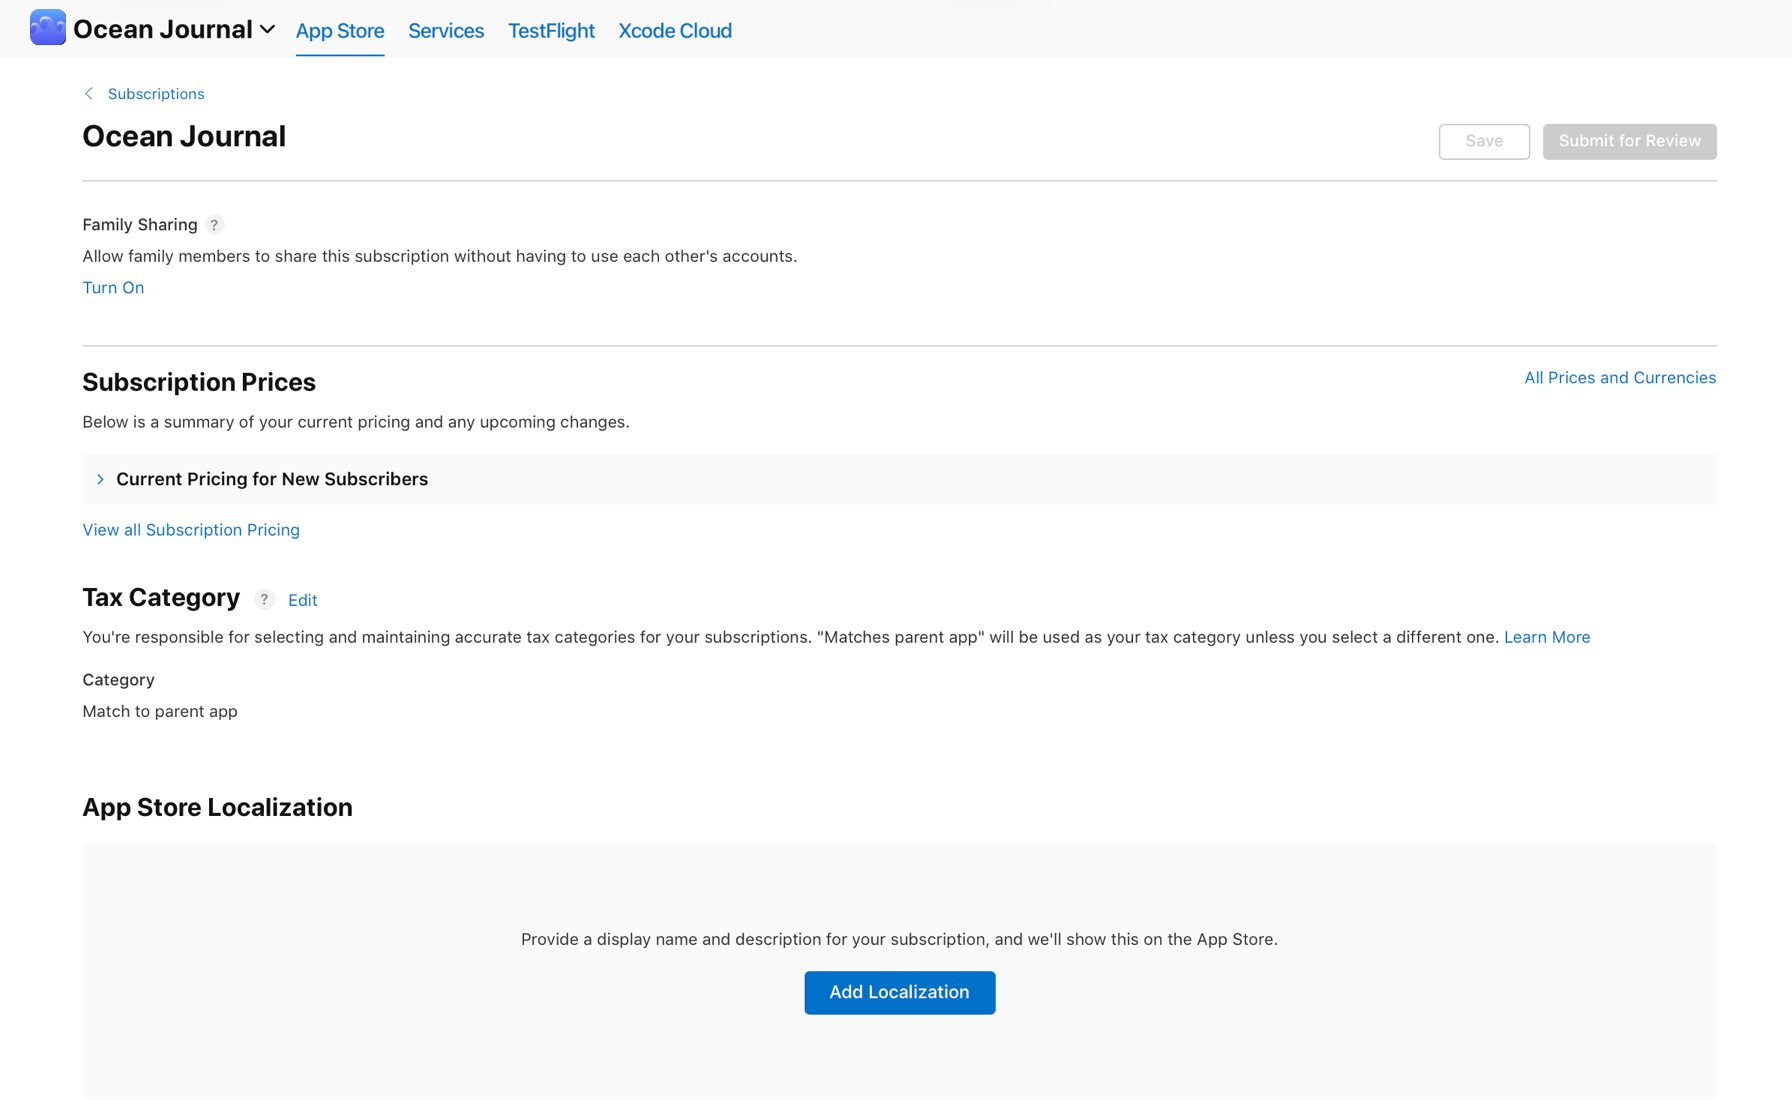This screenshot has width=1792, height=1100.
Task: Click the Ocean Journal page heading
Action: point(184,136)
